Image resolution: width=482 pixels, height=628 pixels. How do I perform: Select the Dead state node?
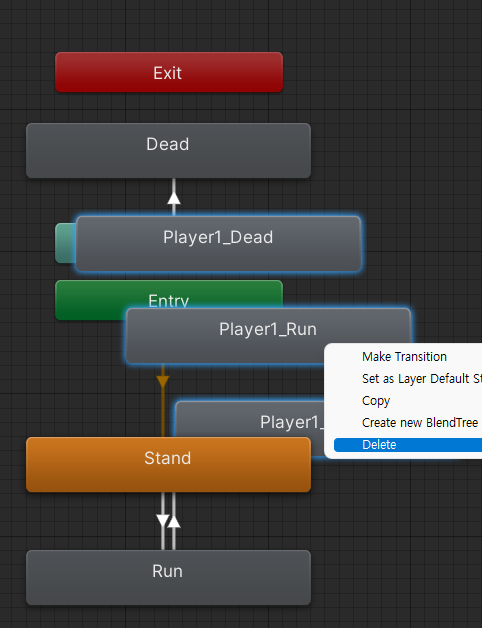[x=168, y=151]
